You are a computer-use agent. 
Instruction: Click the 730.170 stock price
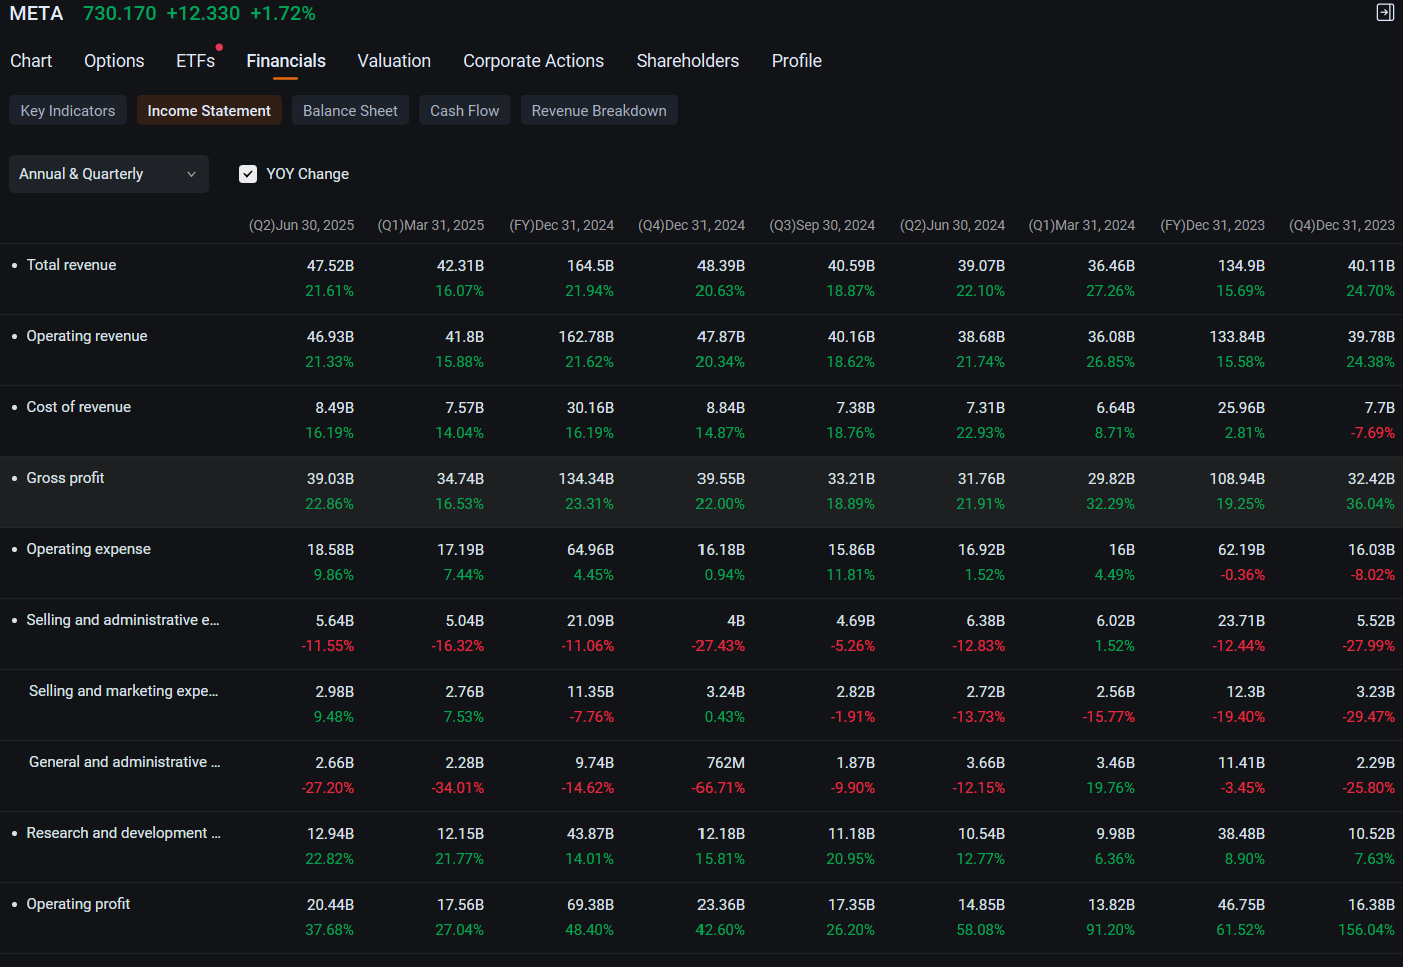120,14
